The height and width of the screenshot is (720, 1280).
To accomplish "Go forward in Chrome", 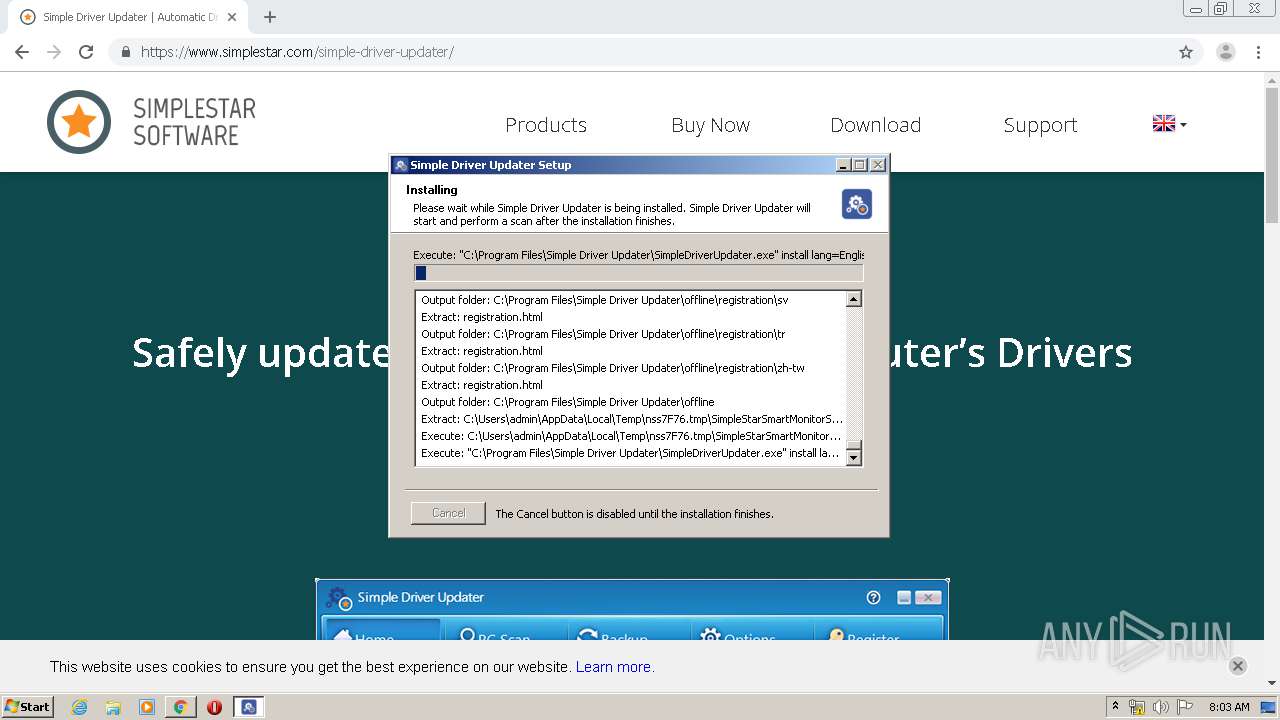I will (54, 52).
